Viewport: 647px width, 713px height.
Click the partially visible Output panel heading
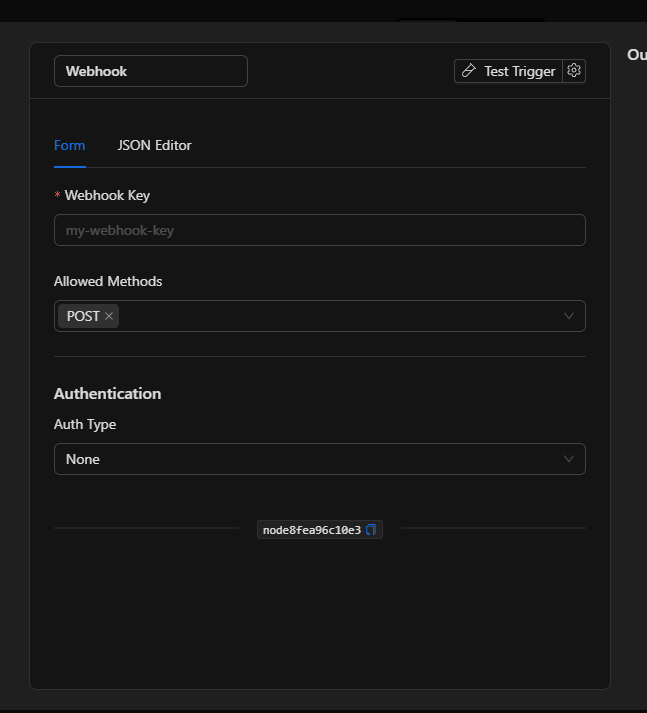(636, 55)
